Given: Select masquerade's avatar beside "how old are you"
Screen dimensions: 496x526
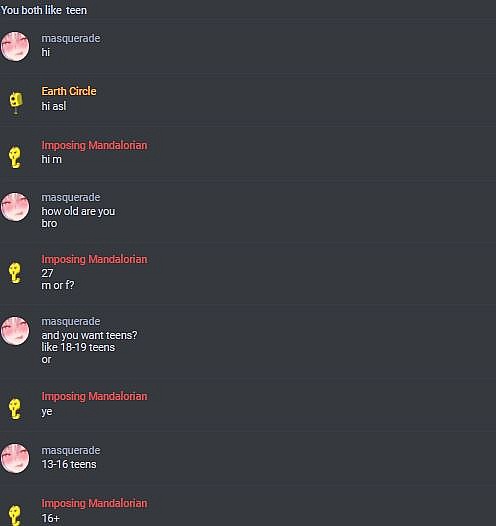Looking at the screenshot, I should (x=15, y=207).
